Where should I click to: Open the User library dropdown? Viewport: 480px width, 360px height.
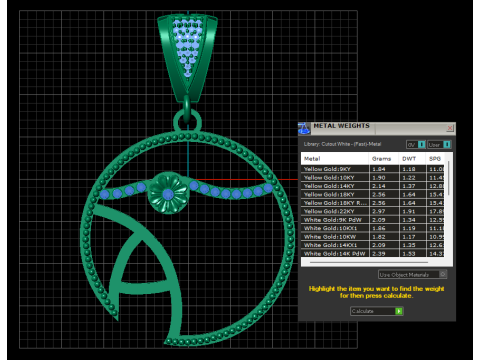[x=439, y=145]
